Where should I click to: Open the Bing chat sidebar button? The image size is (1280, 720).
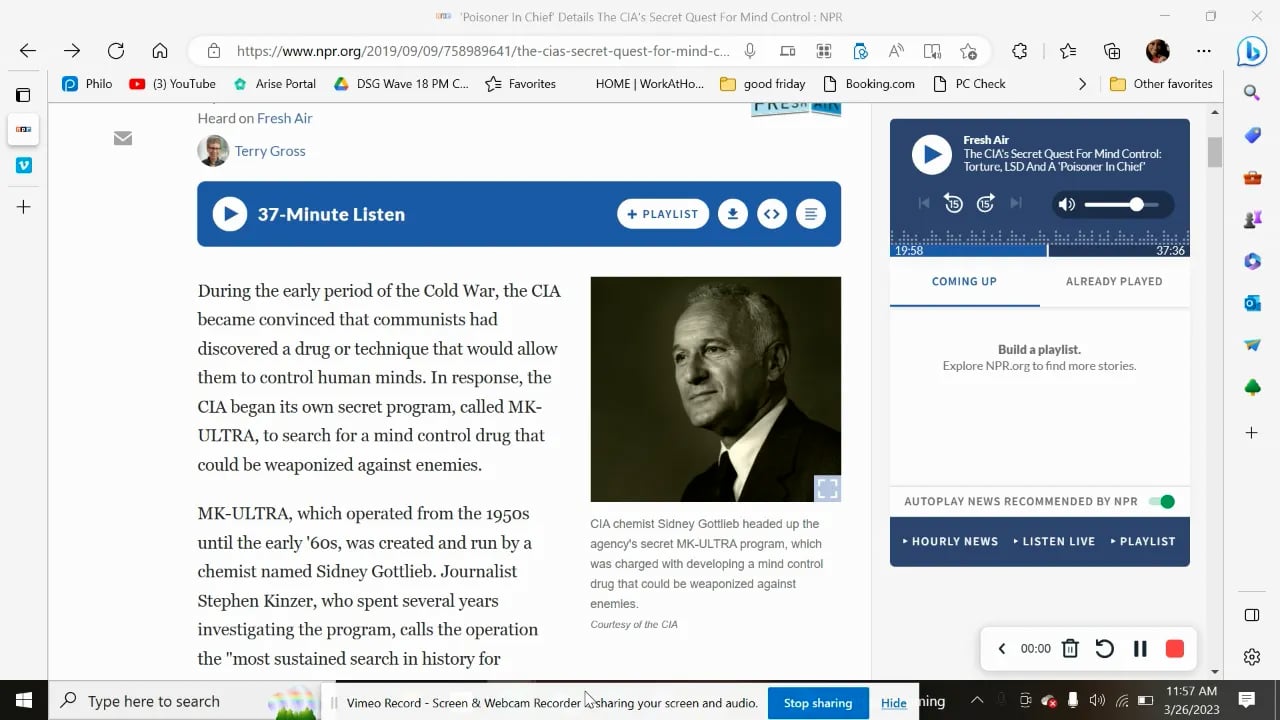pyautogui.click(x=1252, y=51)
